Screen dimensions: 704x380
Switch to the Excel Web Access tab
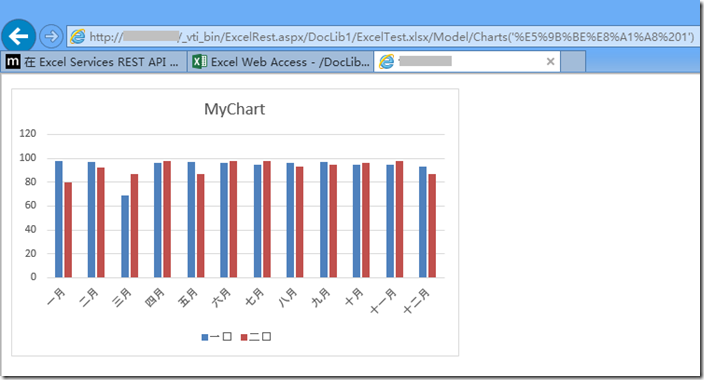pos(281,62)
